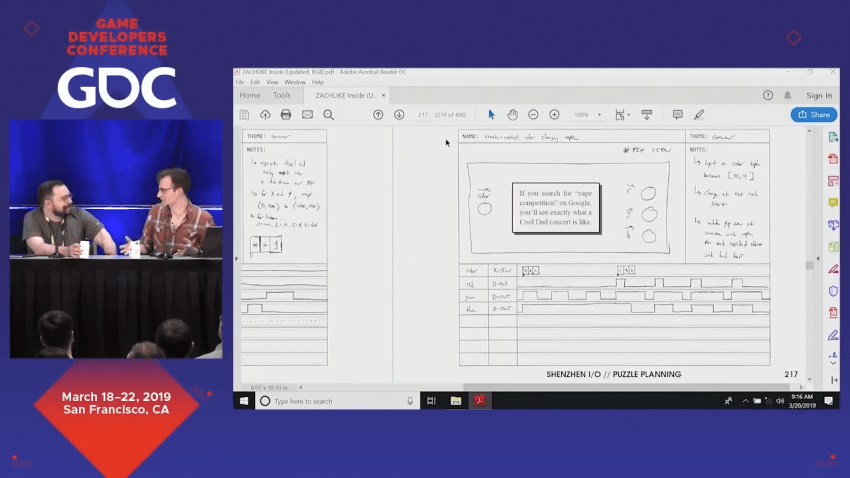Go to previous page arrow
Screen dimensions: 850x478
point(378,115)
